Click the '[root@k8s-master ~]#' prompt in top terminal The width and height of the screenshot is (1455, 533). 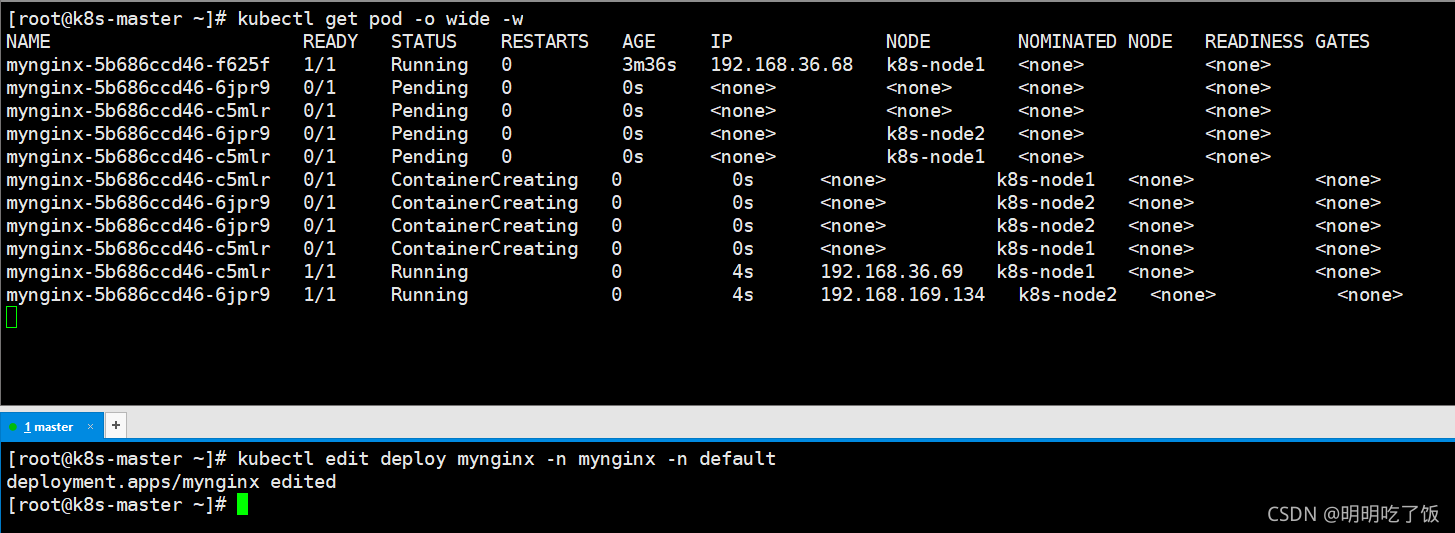[x=117, y=19]
